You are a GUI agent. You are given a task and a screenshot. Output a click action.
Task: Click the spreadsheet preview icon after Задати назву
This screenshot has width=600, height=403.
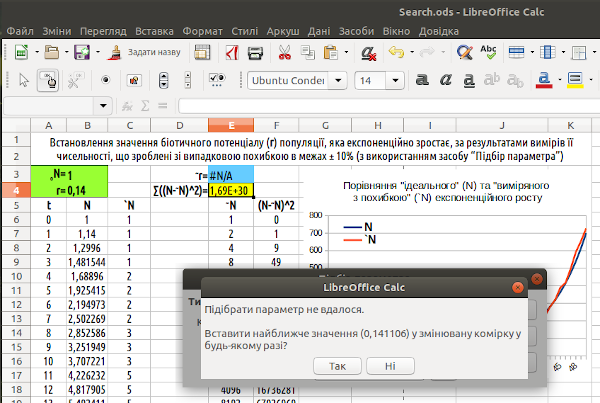click(x=202, y=52)
